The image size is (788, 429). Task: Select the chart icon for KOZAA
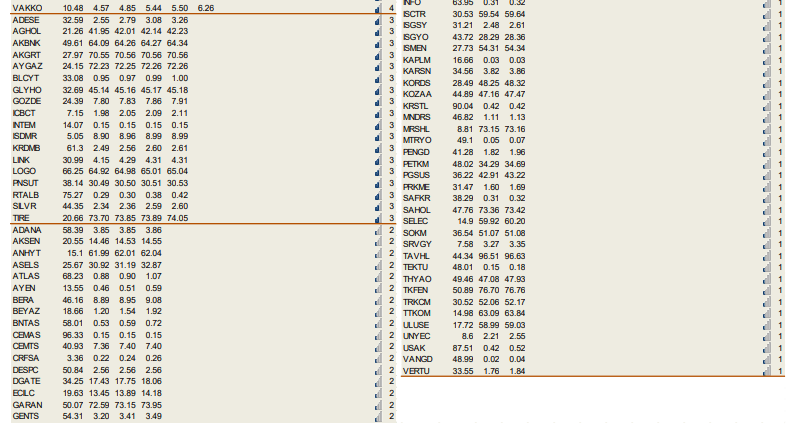click(766, 95)
